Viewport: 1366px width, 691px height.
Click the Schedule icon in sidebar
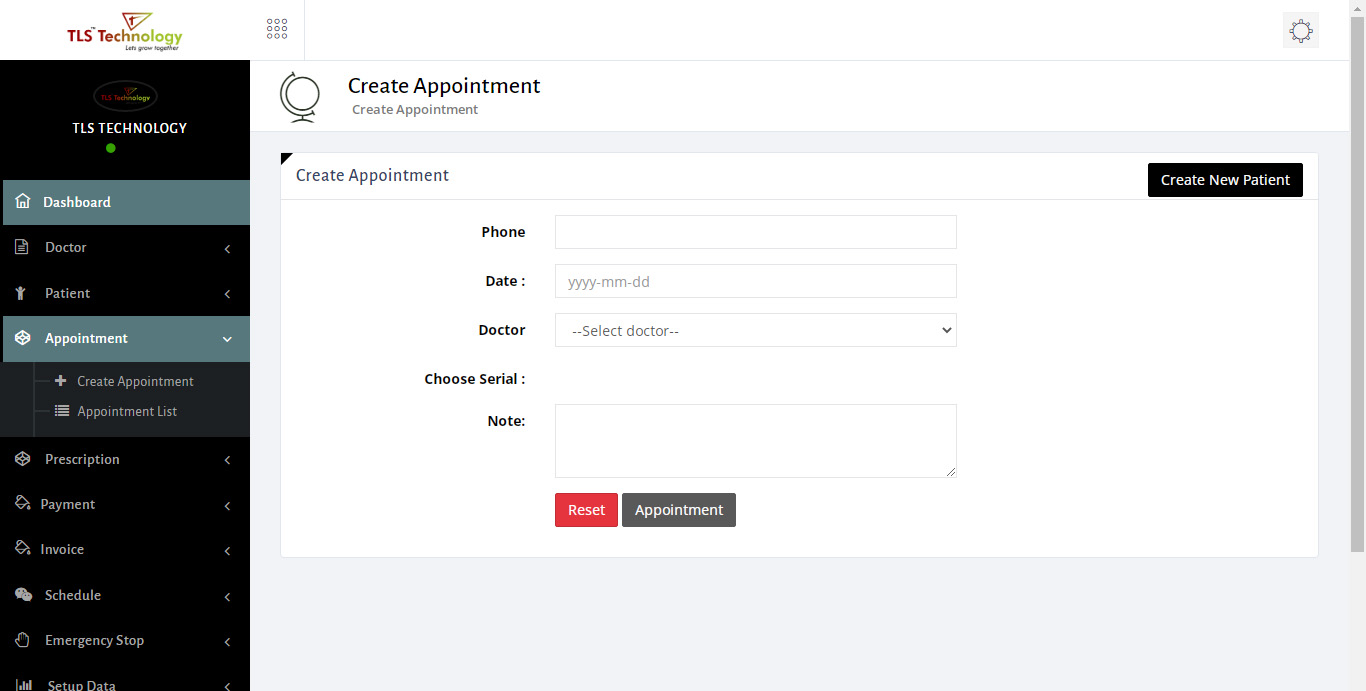click(x=23, y=595)
